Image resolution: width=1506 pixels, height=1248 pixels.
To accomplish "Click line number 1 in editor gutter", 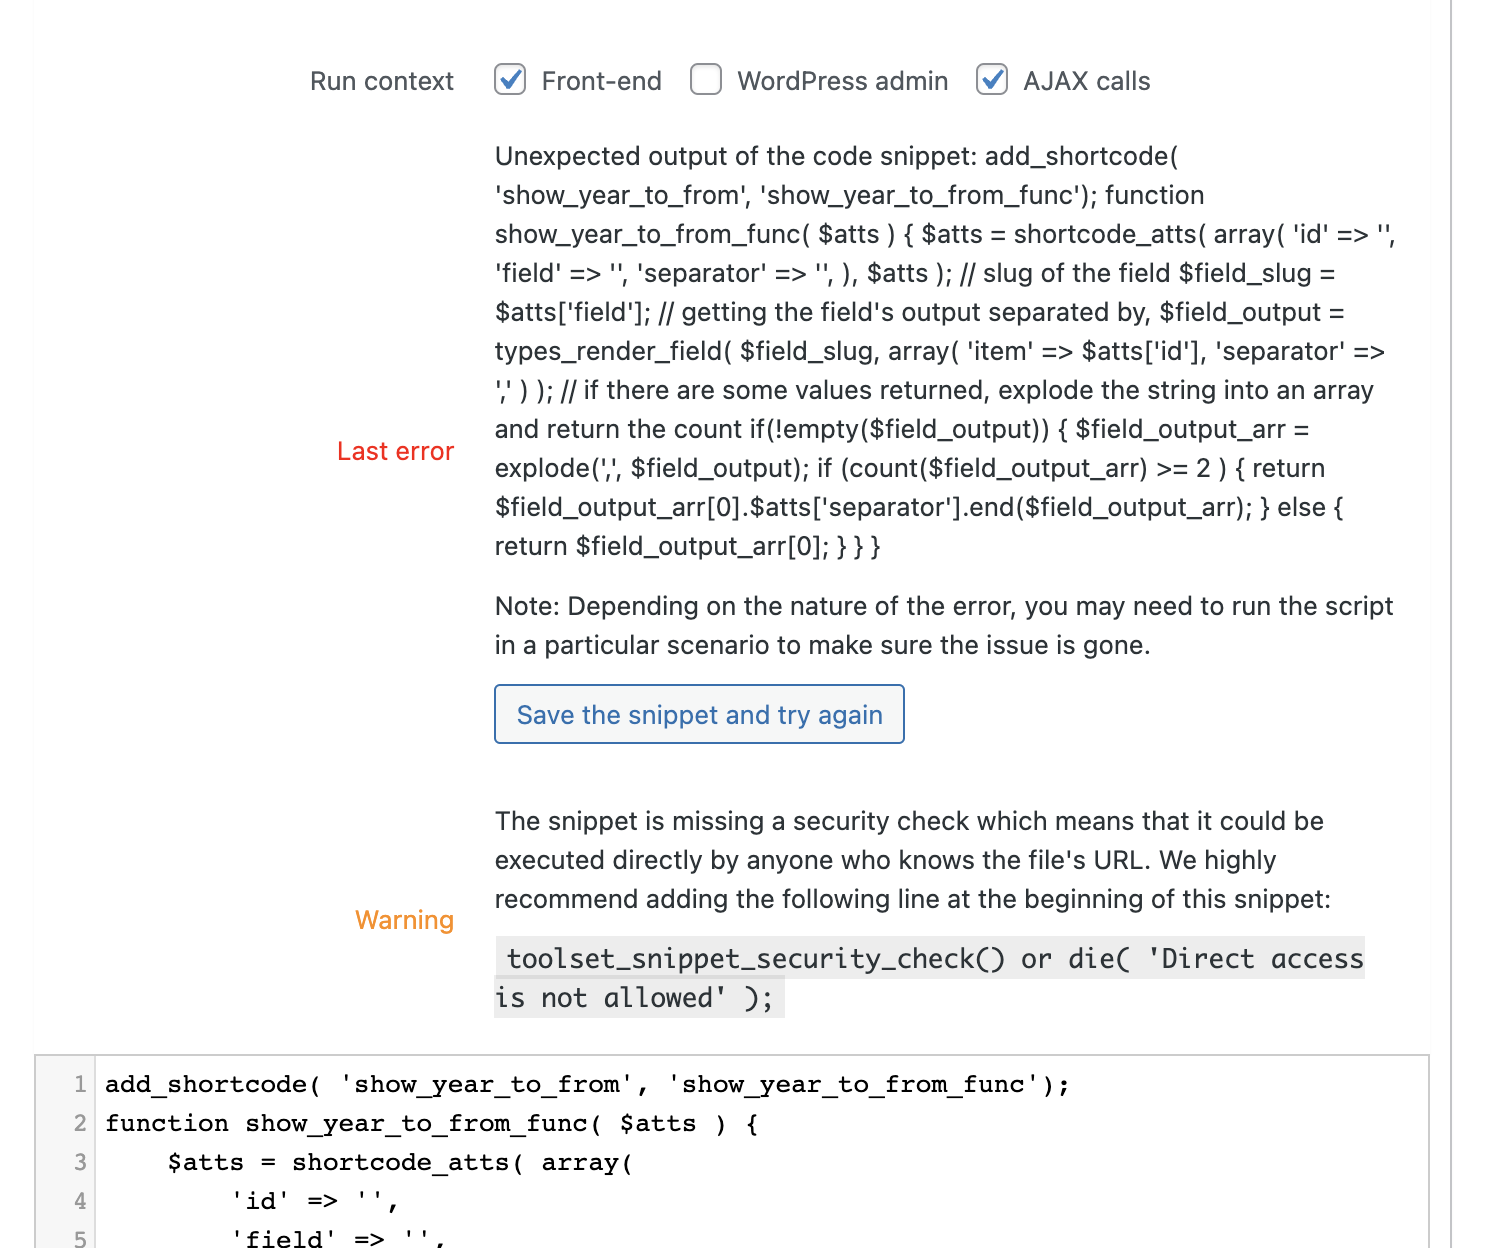I will [x=80, y=1084].
